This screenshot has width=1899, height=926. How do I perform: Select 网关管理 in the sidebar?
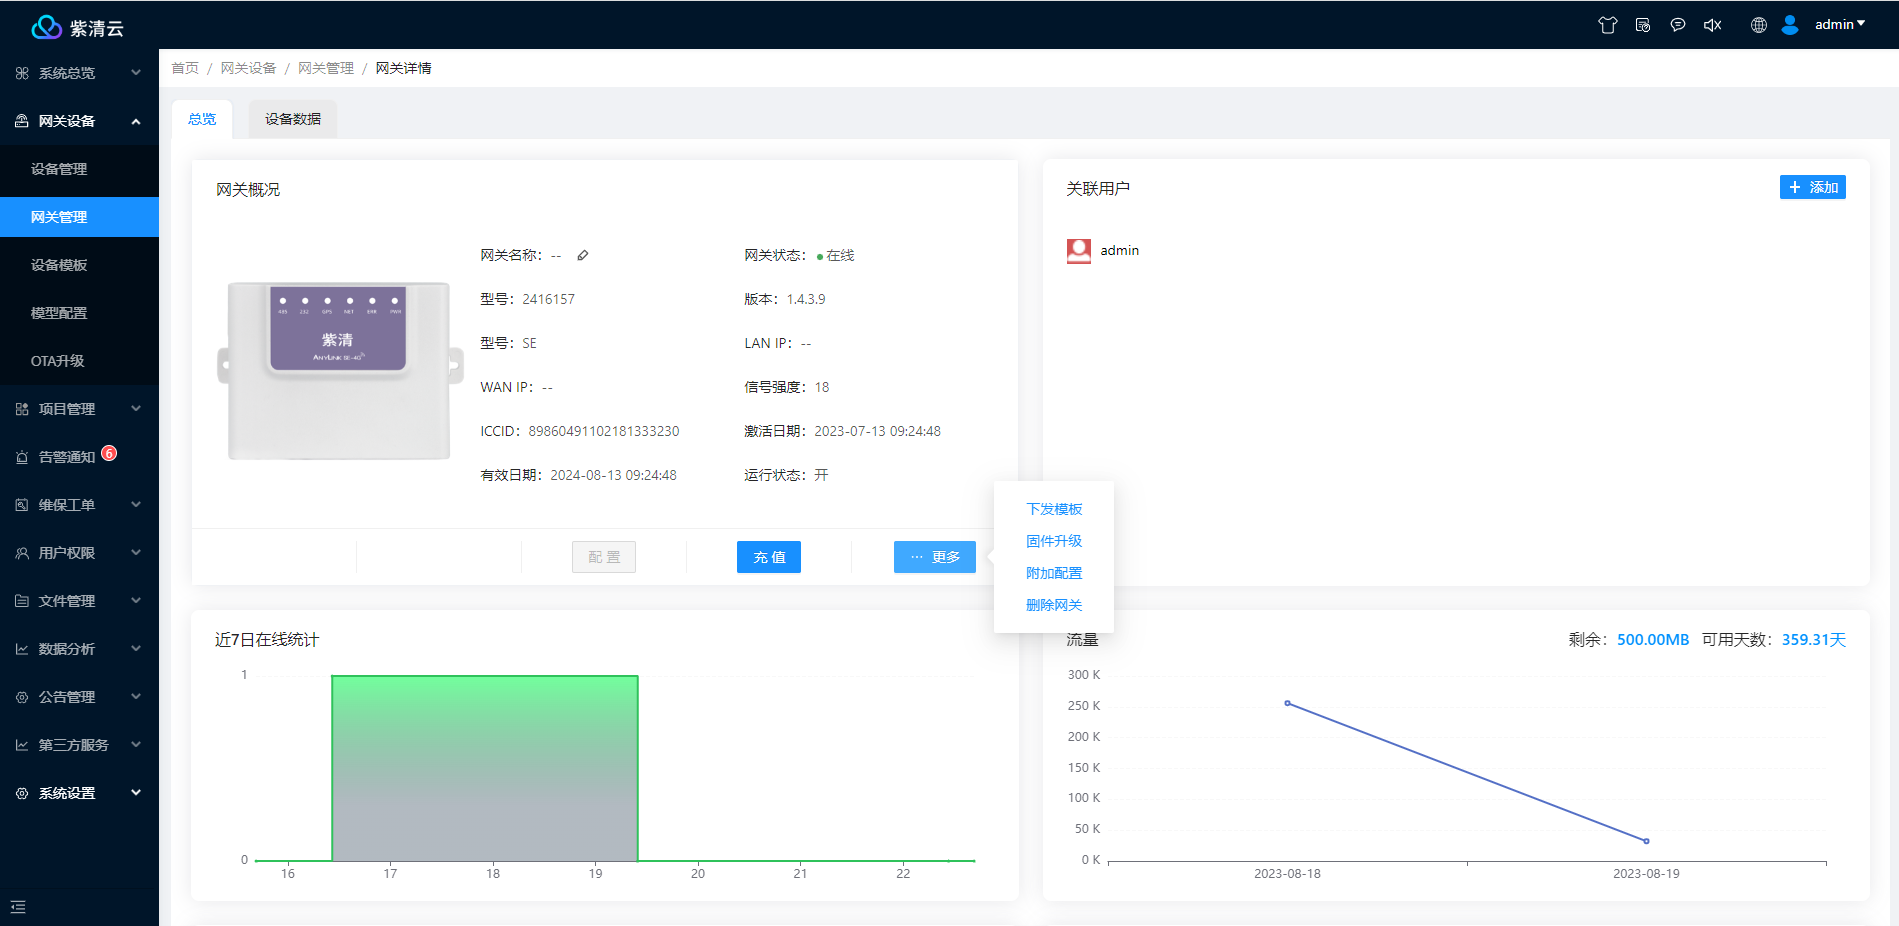[x=79, y=217]
